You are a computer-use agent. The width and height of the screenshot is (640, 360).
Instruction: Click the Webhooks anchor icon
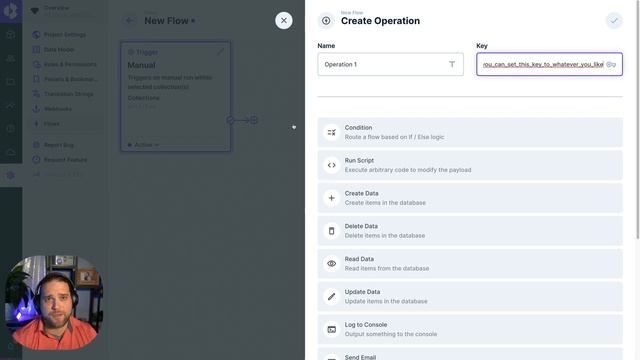tap(36, 109)
